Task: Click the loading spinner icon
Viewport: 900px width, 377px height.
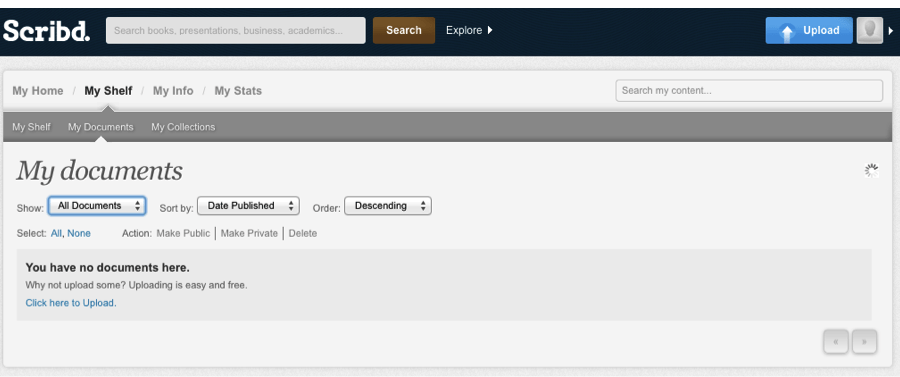Action: 871,170
